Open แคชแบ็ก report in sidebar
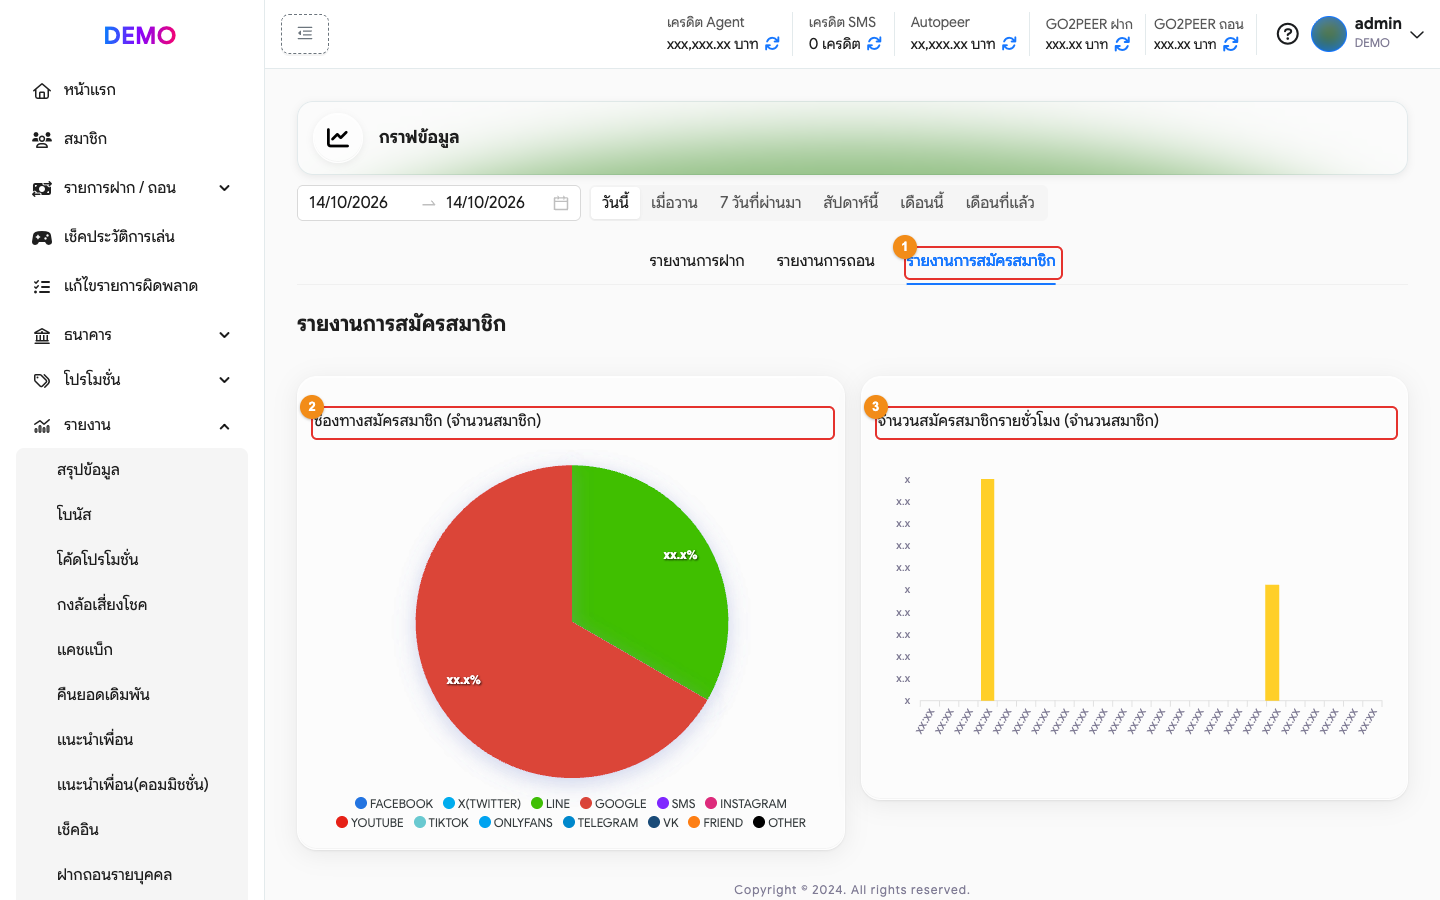Image resolution: width=1440 pixels, height=900 pixels. (85, 650)
